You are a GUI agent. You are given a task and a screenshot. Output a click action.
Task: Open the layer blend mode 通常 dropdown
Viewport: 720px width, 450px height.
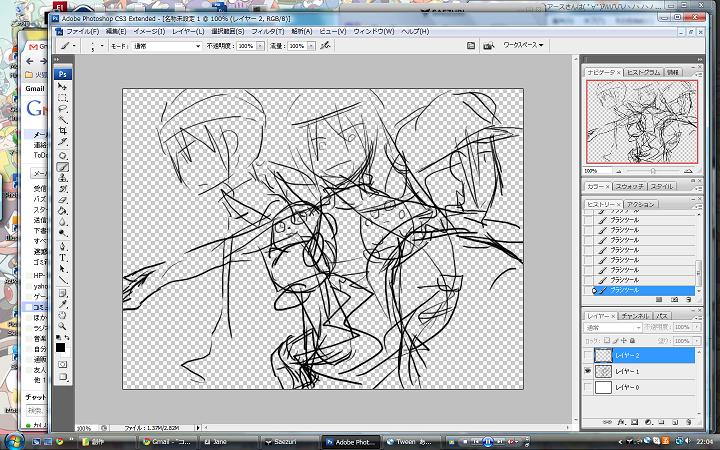coord(613,327)
